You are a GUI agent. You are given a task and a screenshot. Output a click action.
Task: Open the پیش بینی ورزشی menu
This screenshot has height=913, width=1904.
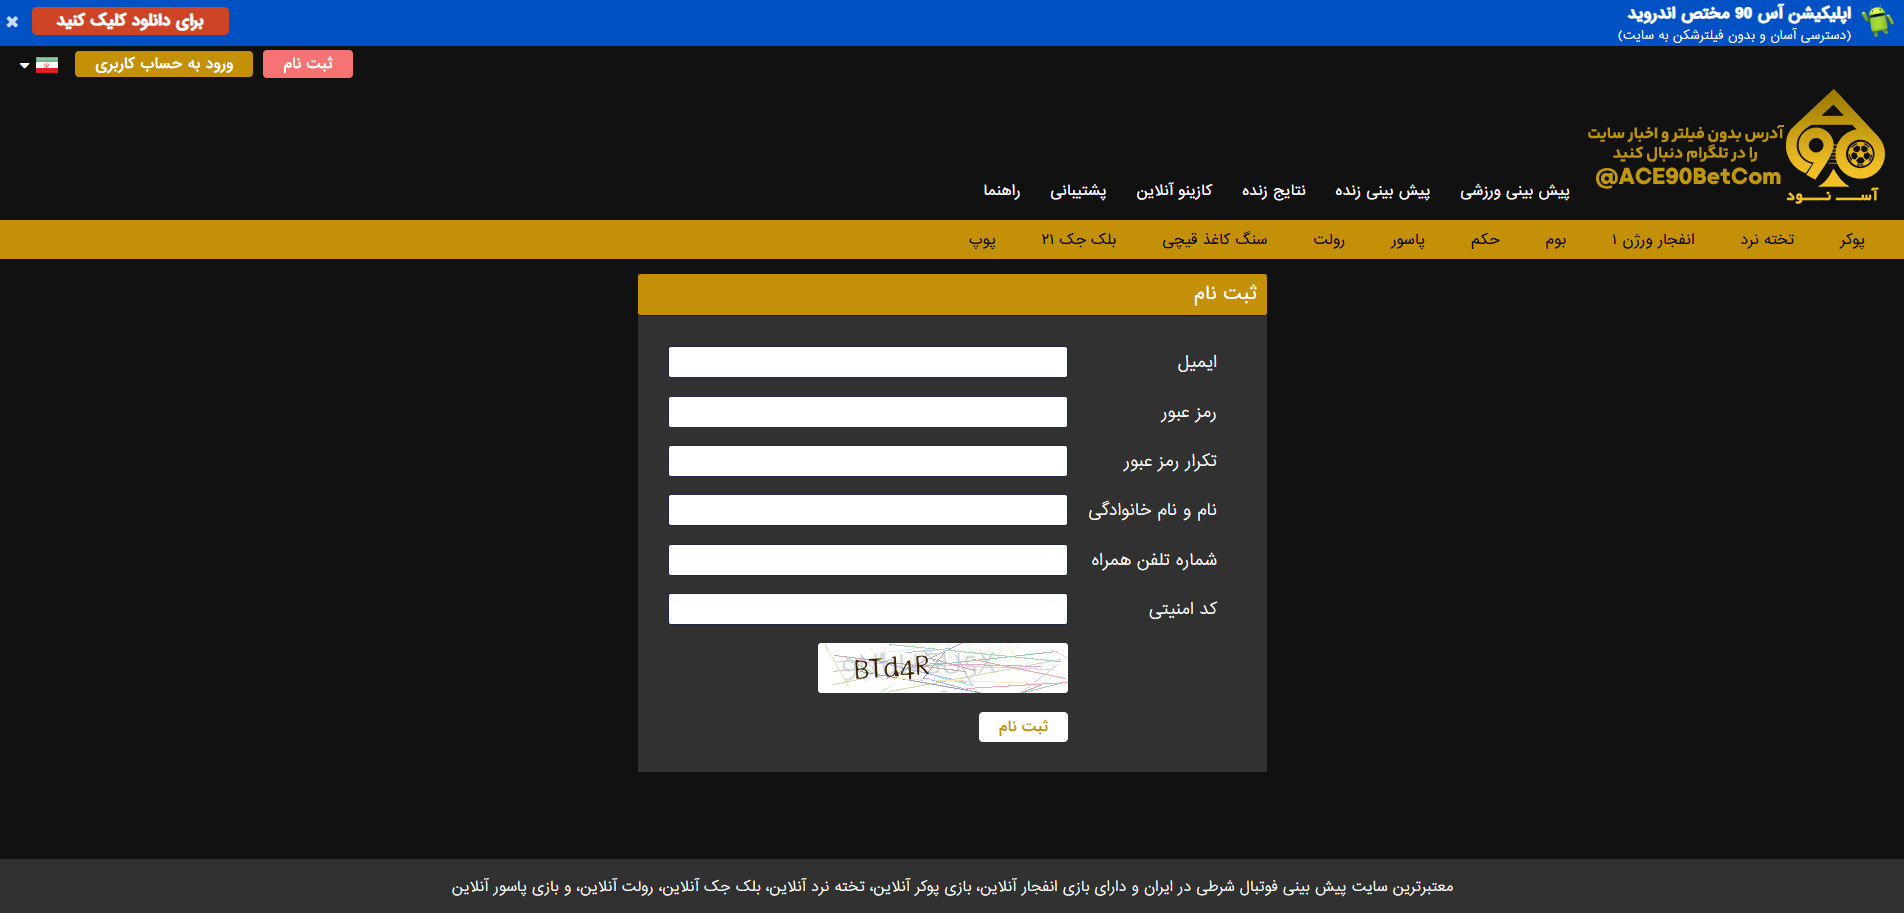(1514, 191)
